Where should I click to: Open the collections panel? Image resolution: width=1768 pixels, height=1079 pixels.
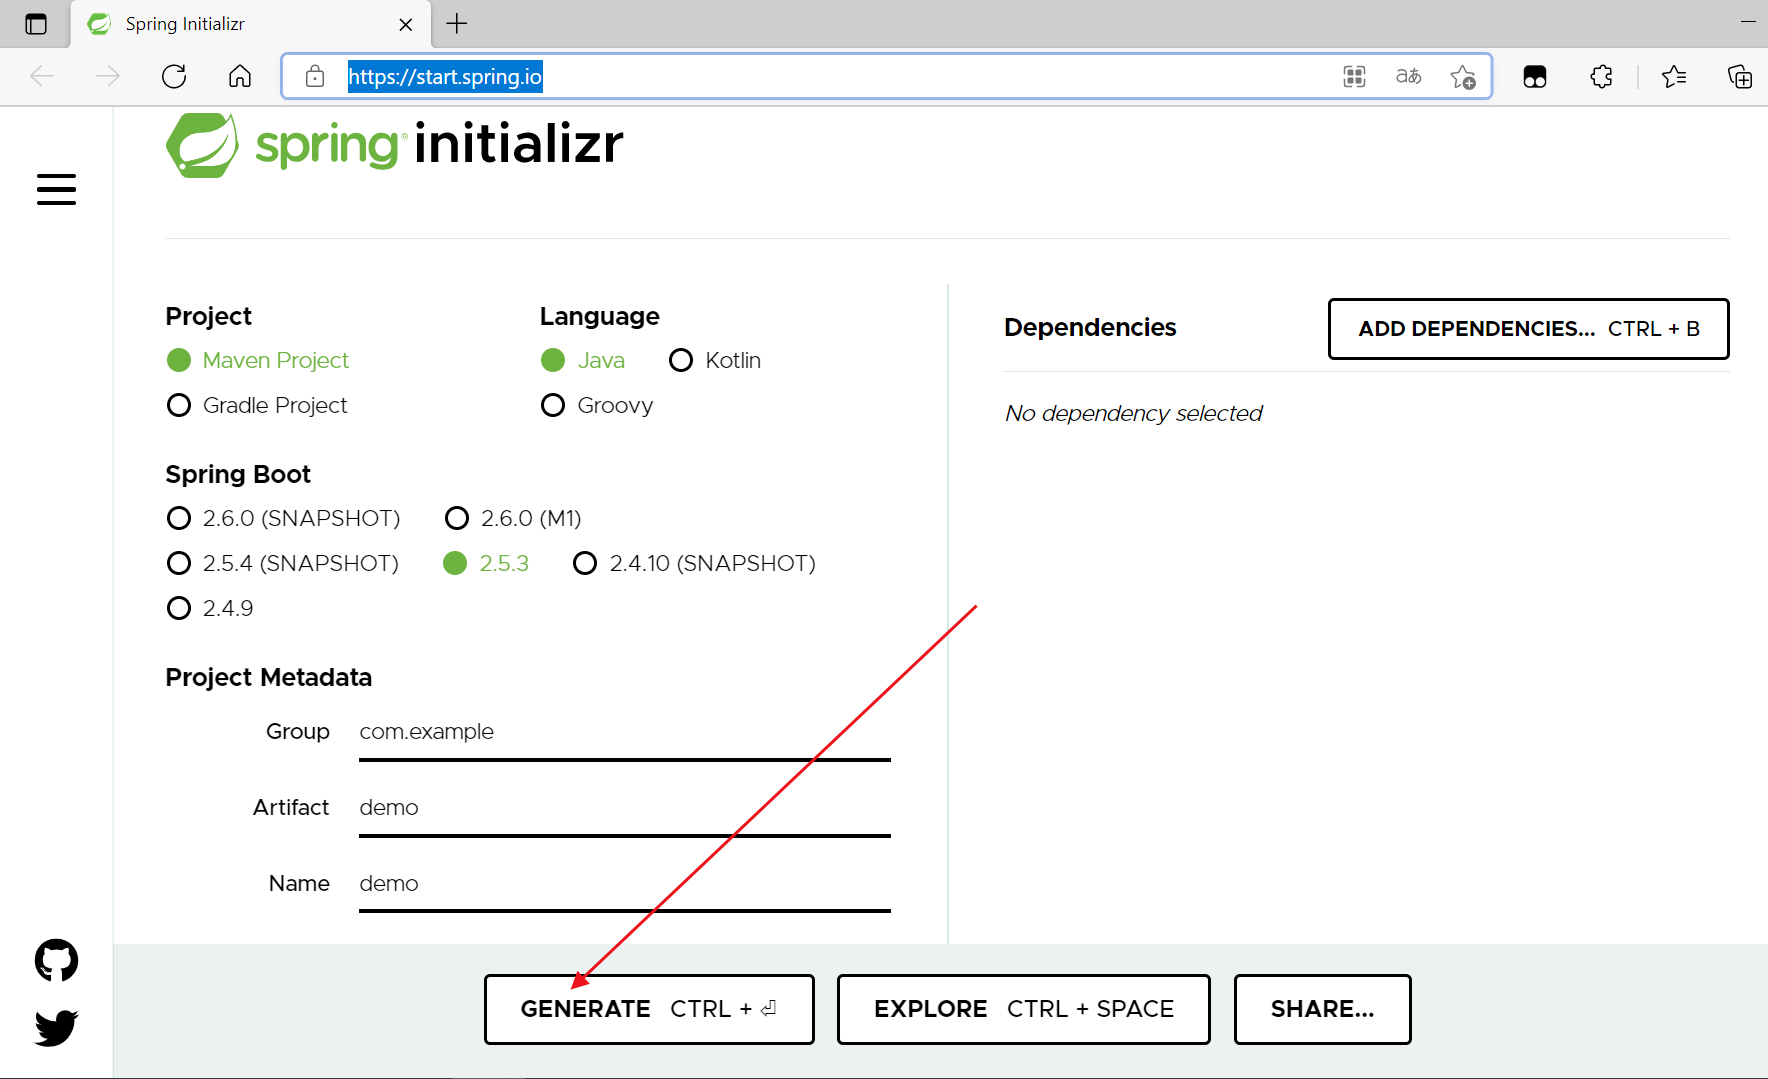point(1740,76)
